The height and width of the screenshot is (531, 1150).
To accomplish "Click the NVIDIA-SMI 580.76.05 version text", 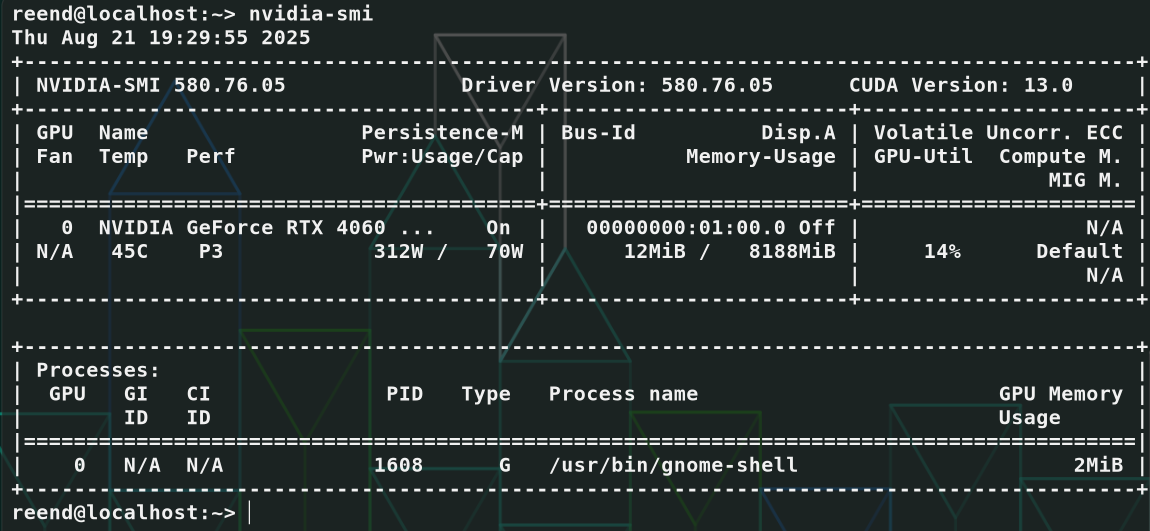I will click(161, 85).
